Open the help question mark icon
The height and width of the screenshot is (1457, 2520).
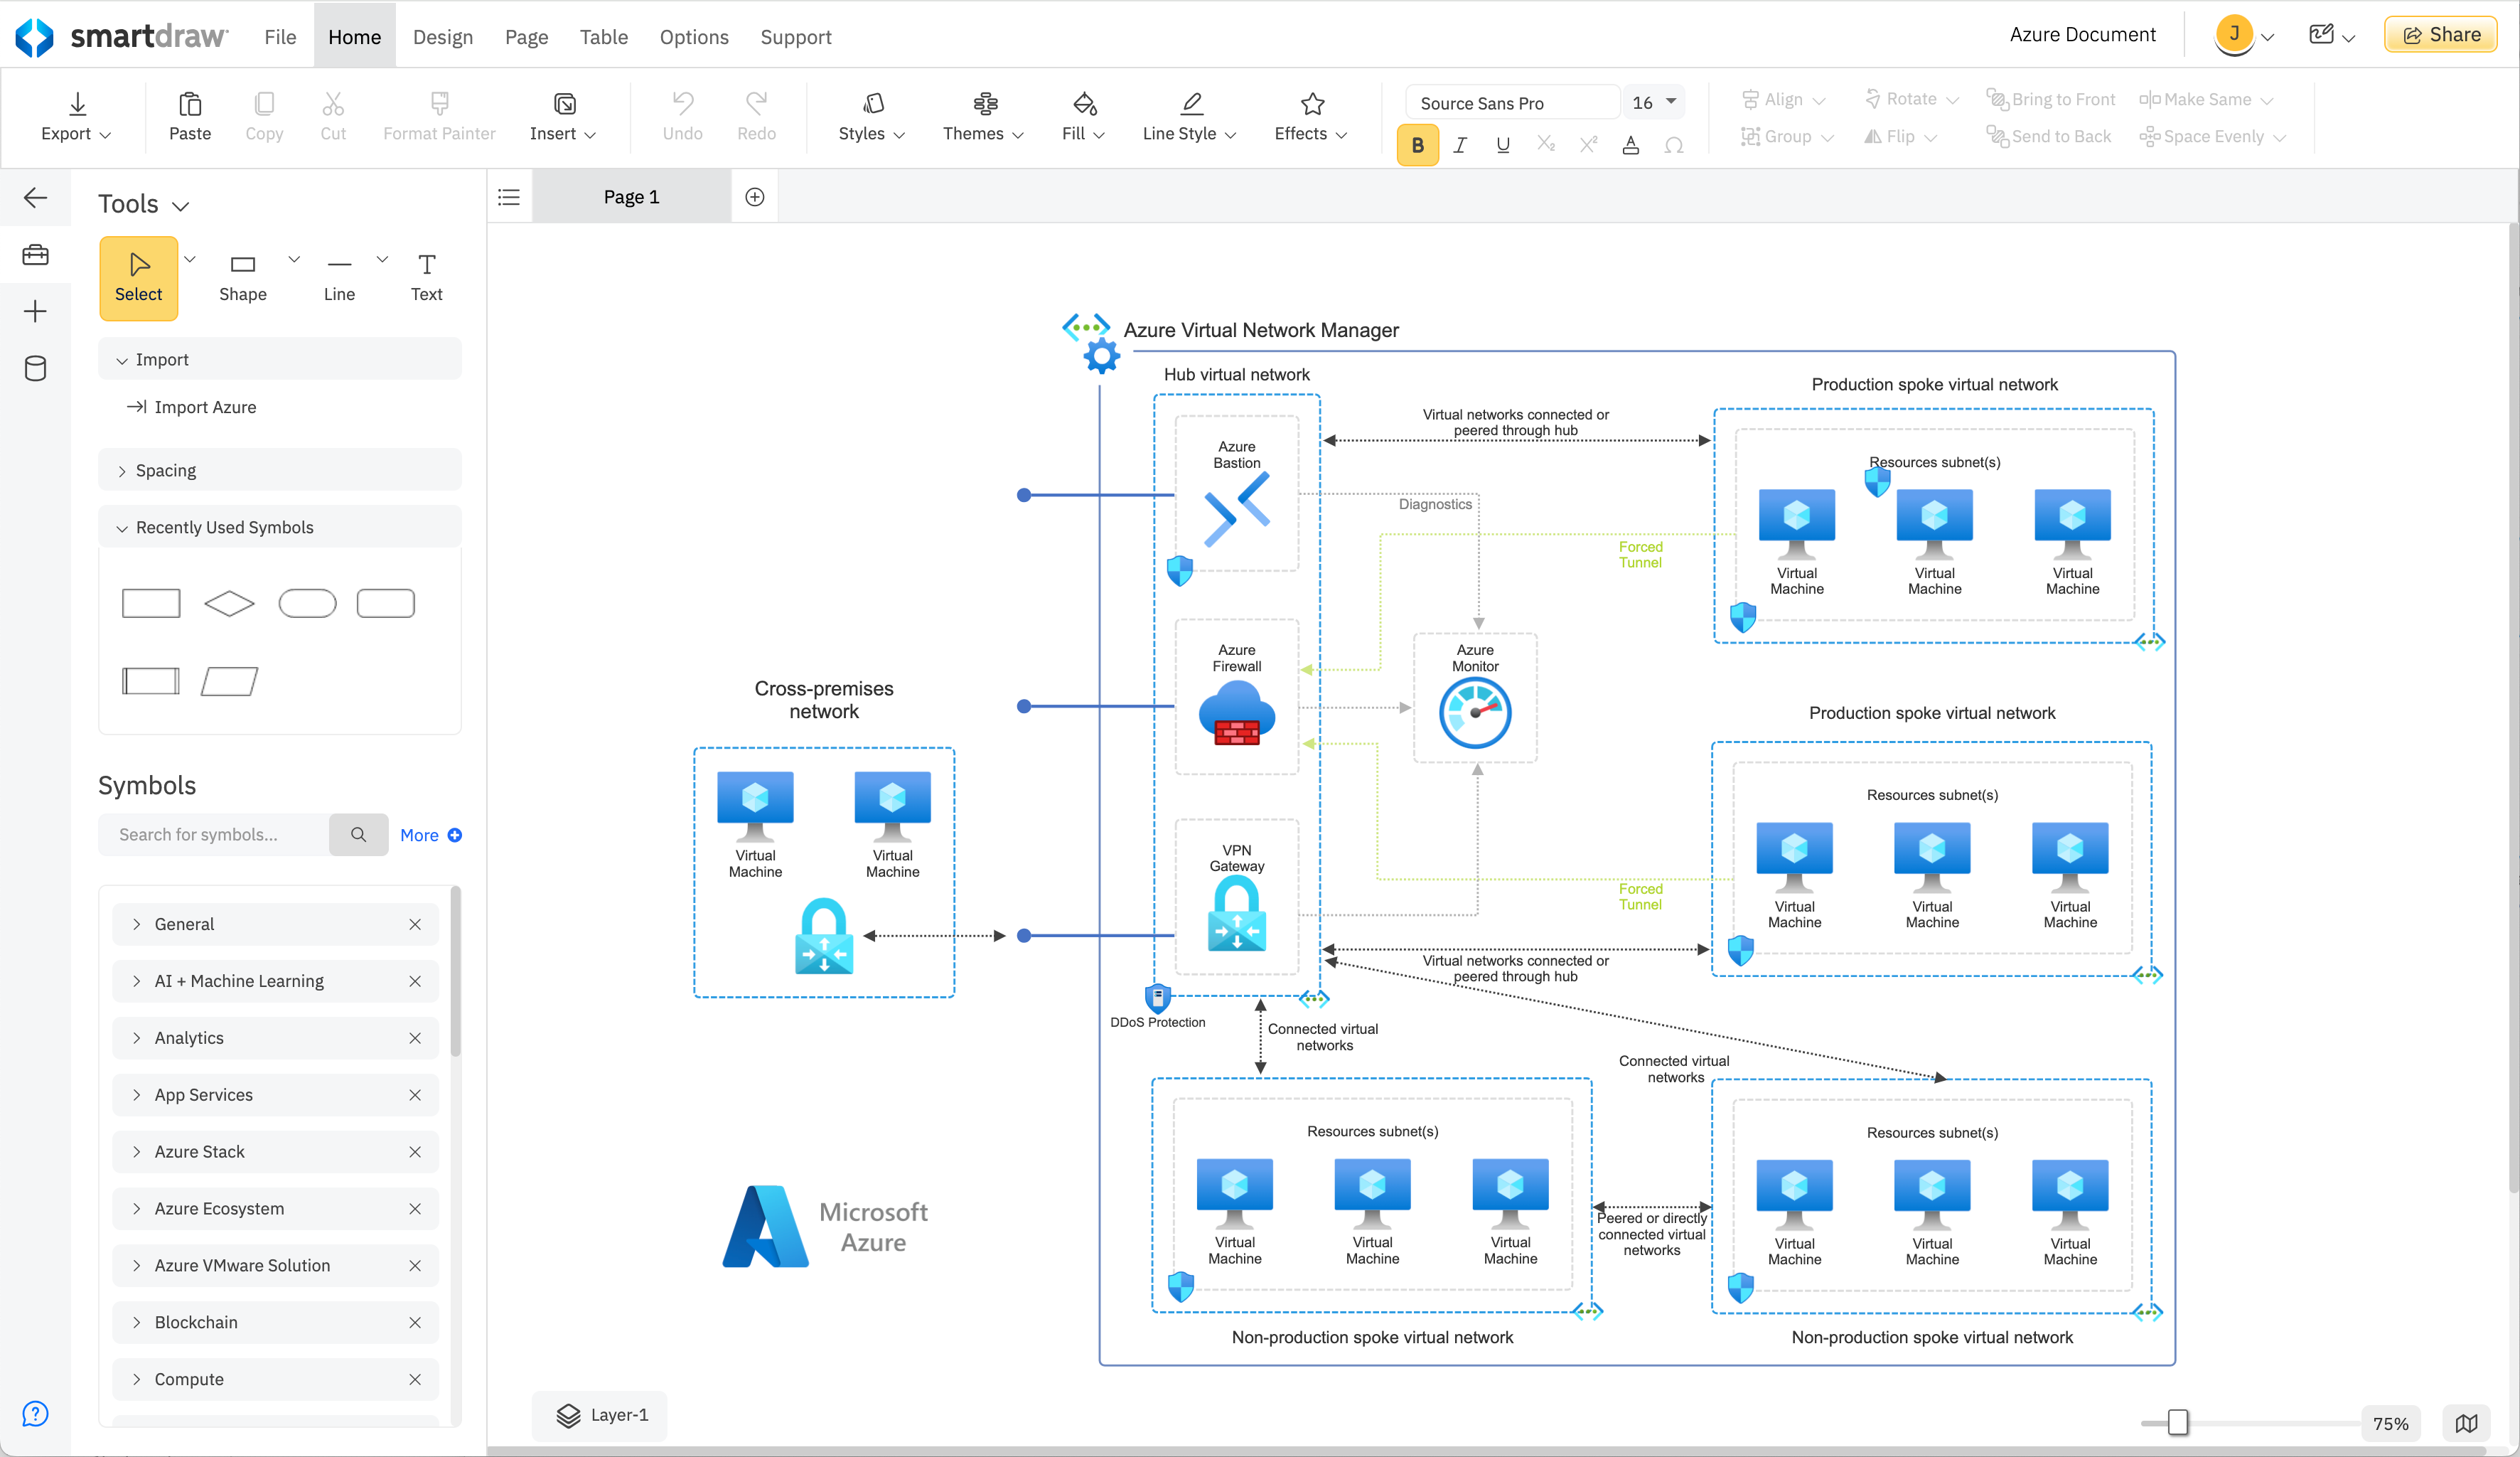[35, 1414]
